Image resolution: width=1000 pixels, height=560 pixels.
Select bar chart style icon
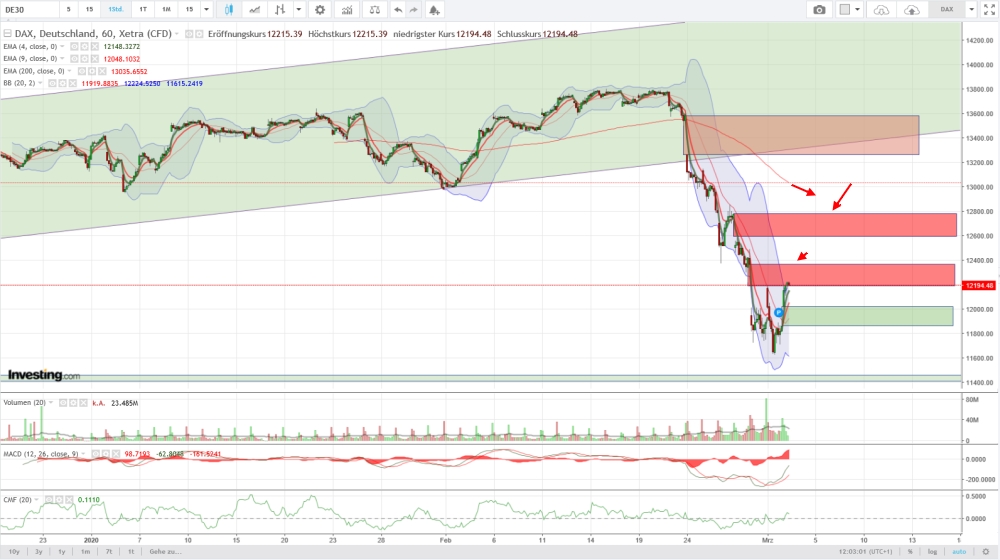[x=280, y=10]
